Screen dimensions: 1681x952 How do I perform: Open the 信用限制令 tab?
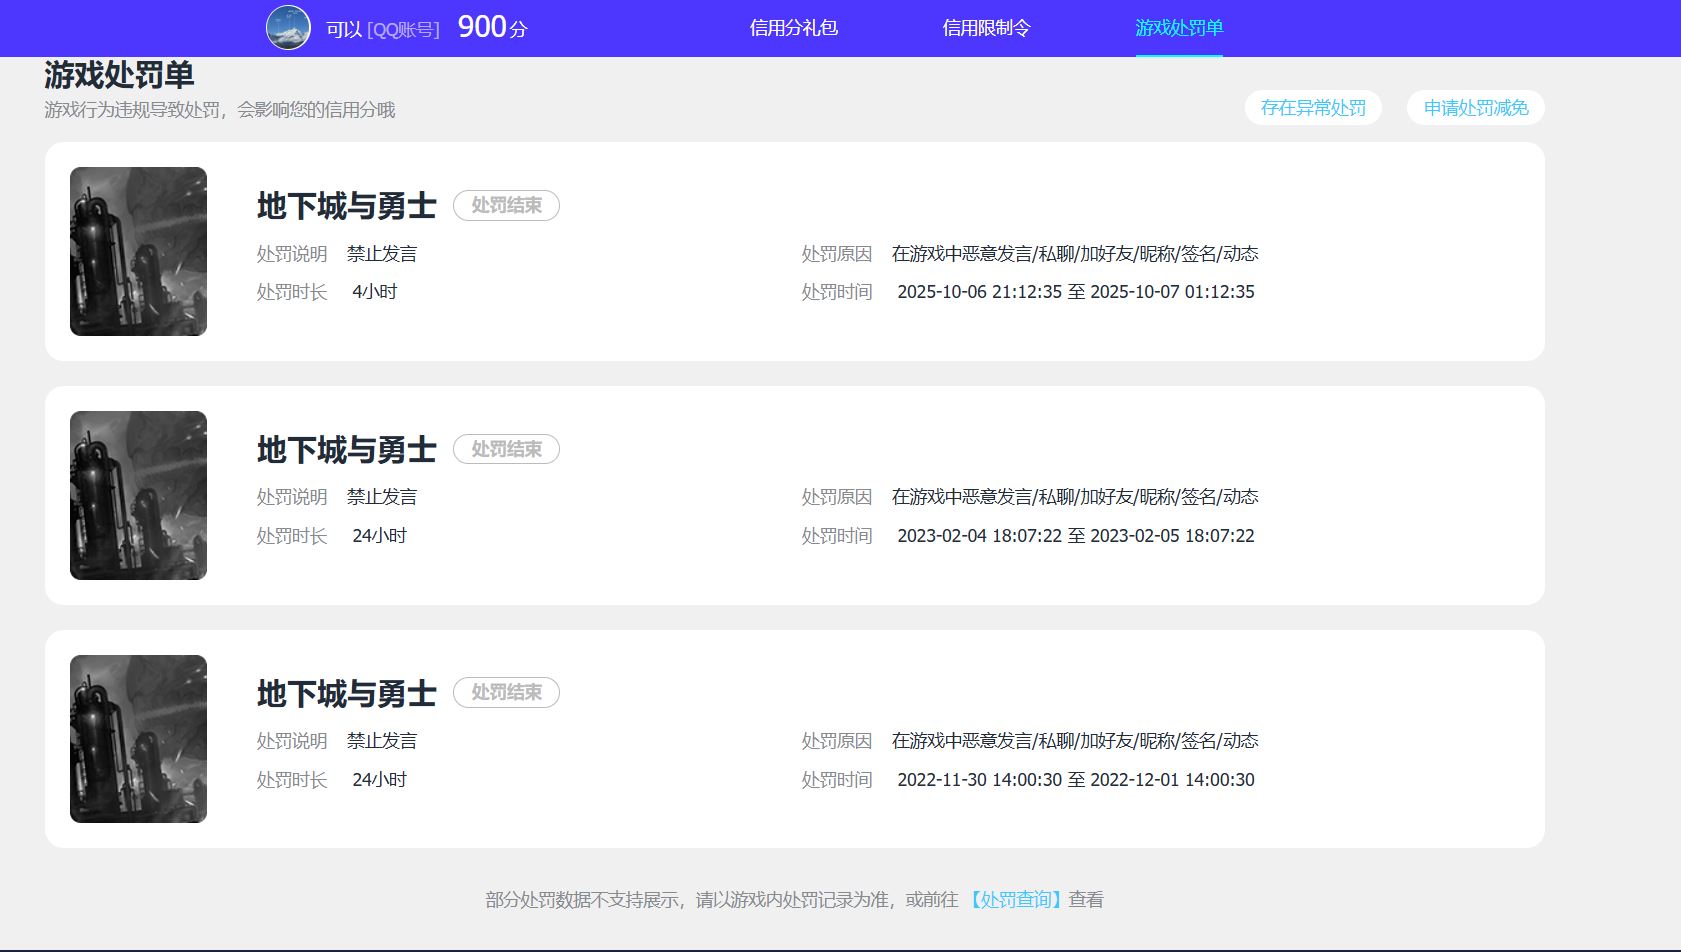(x=986, y=28)
